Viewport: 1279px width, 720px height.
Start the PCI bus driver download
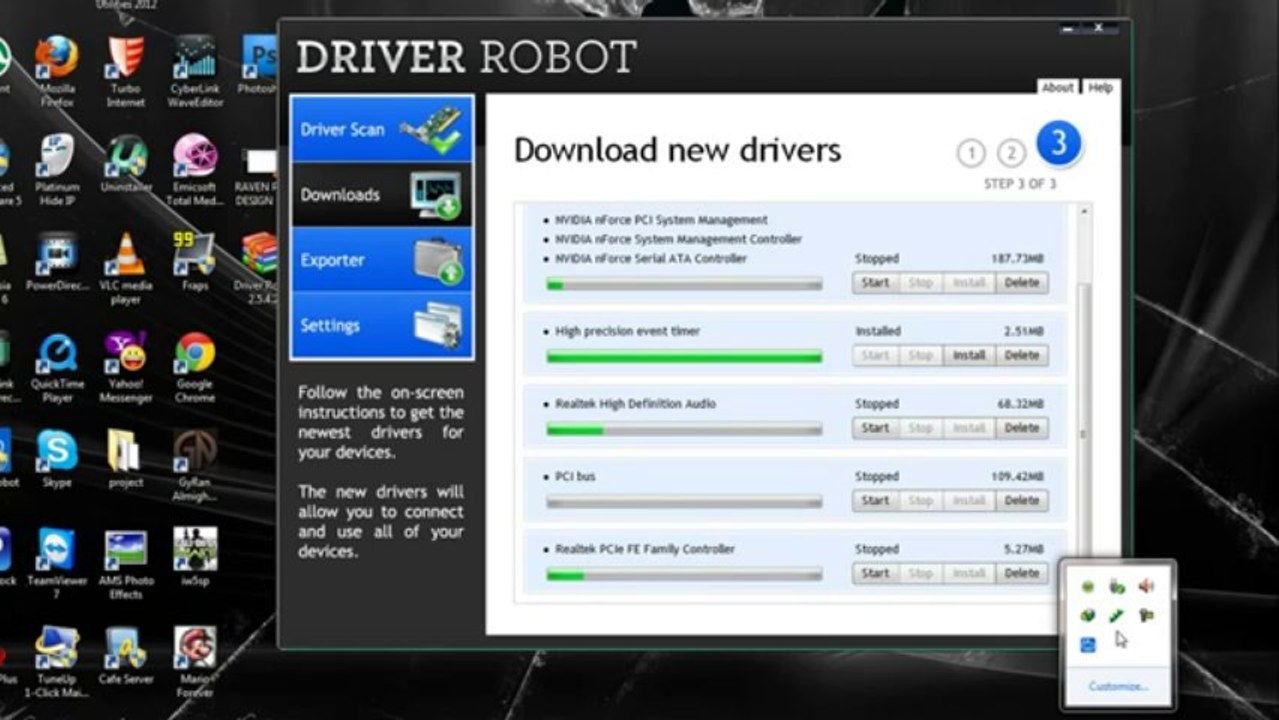click(x=875, y=501)
